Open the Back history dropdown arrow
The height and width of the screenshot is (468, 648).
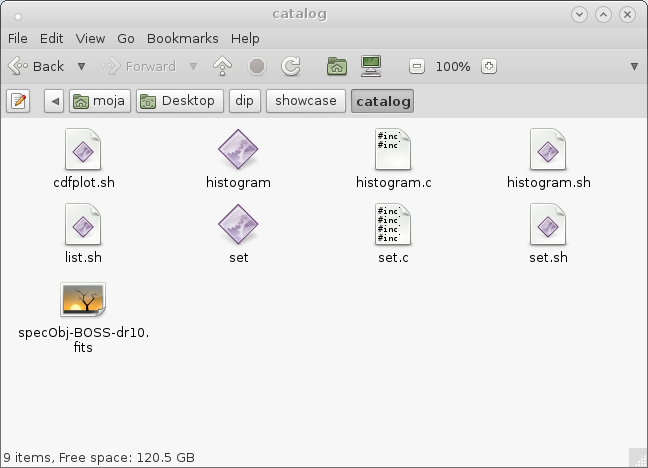[81, 66]
